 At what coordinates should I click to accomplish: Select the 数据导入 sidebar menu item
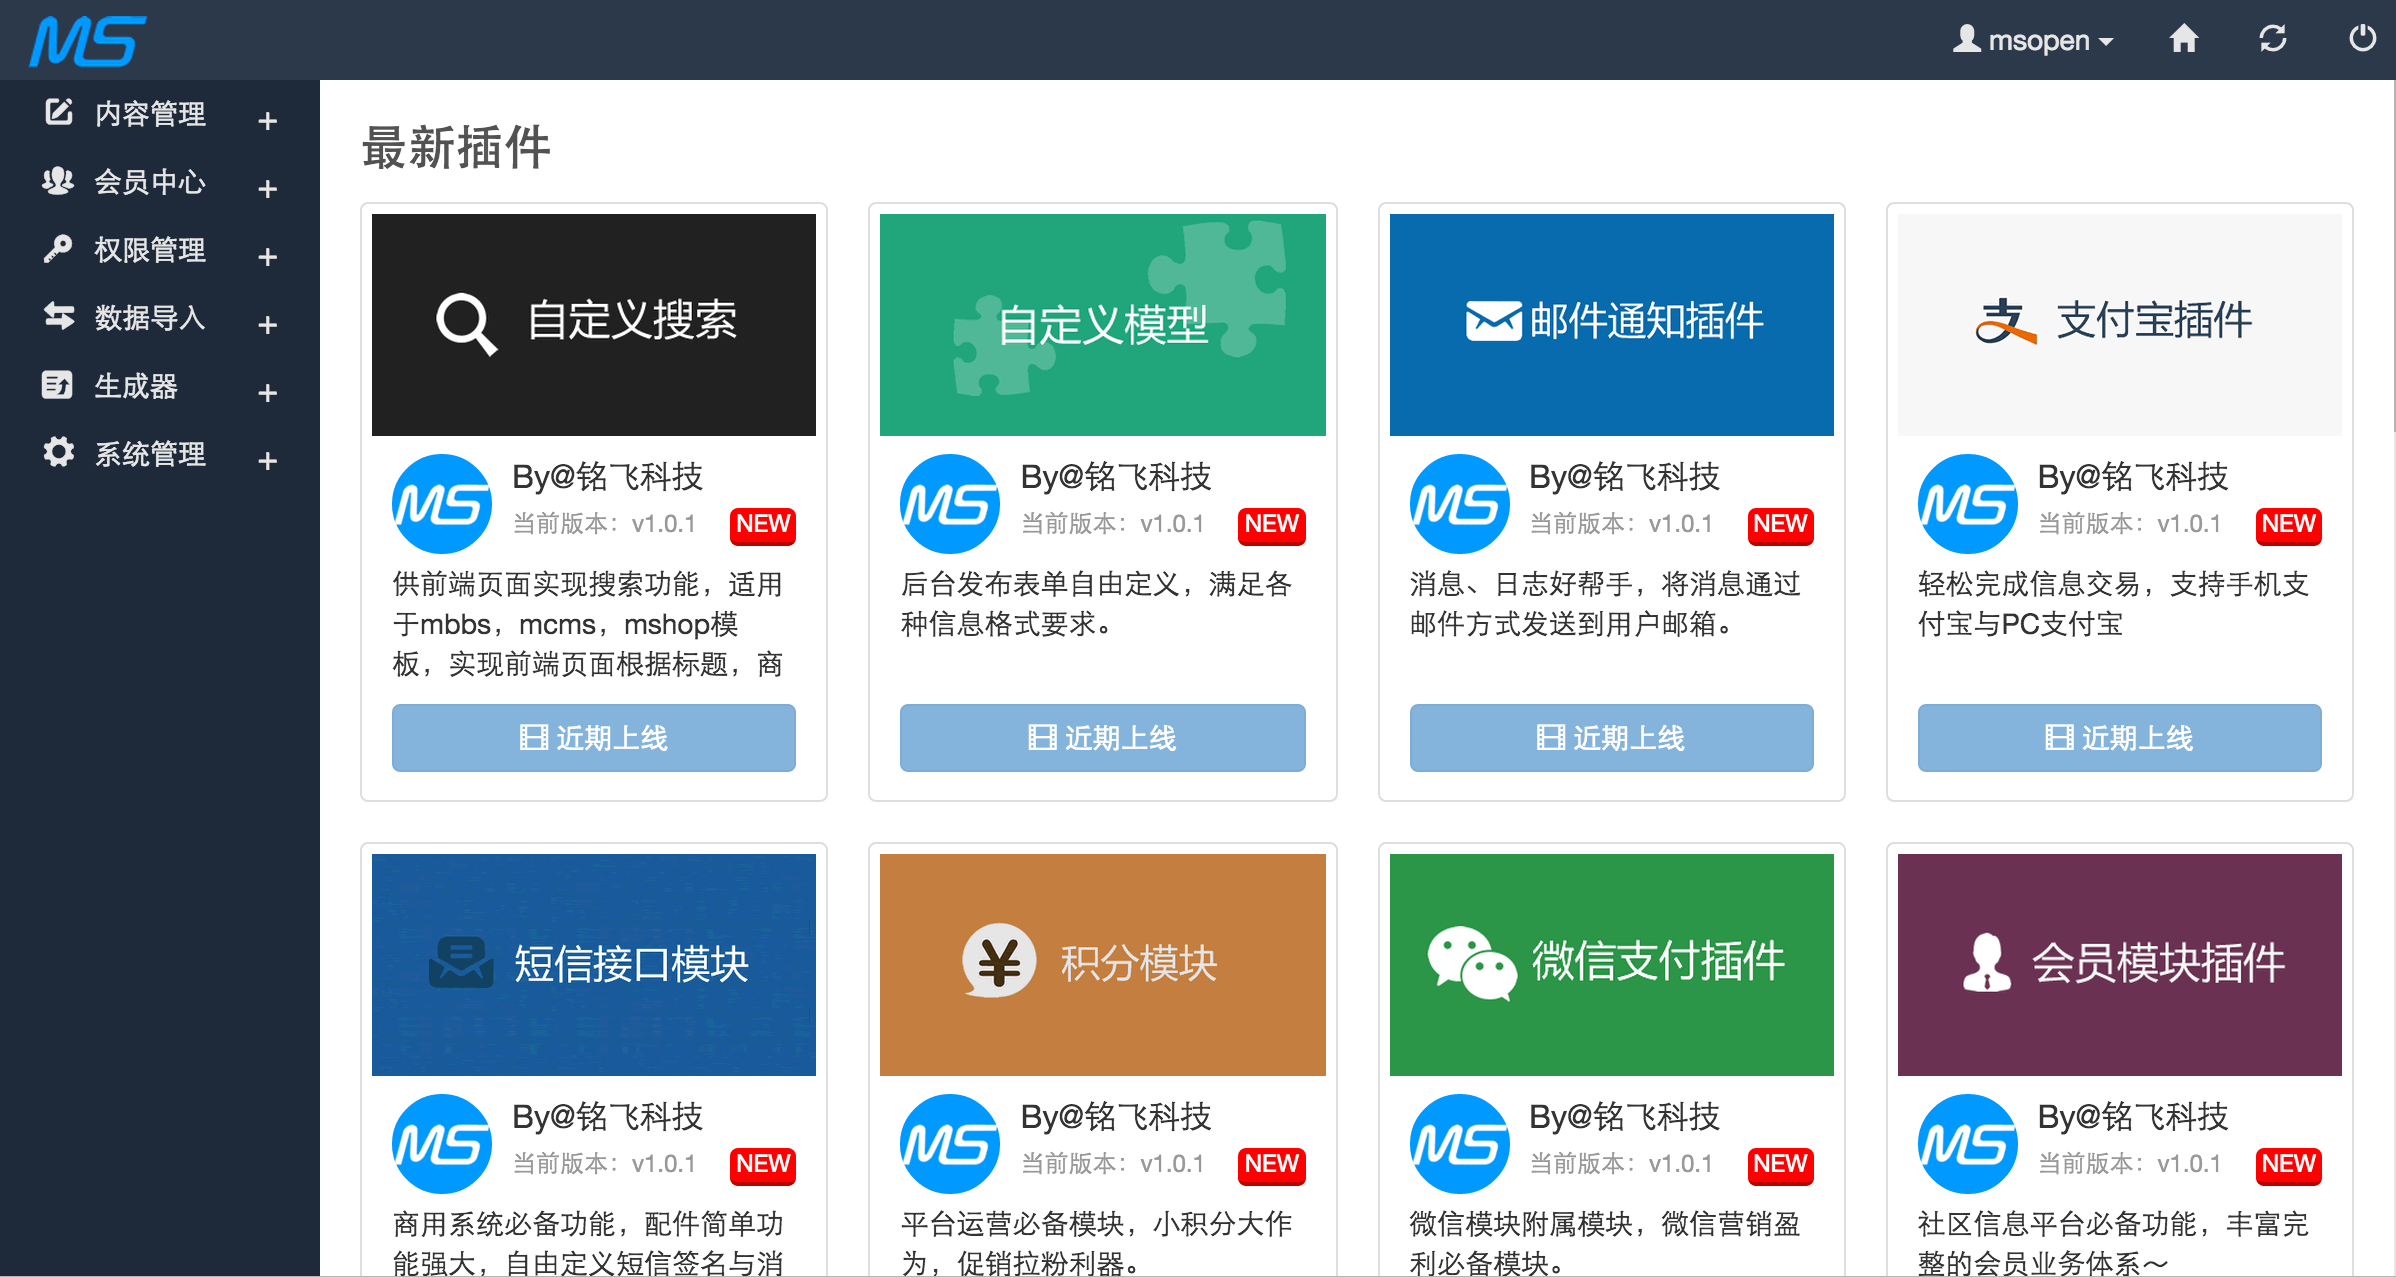pyautogui.click(x=150, y=317)
